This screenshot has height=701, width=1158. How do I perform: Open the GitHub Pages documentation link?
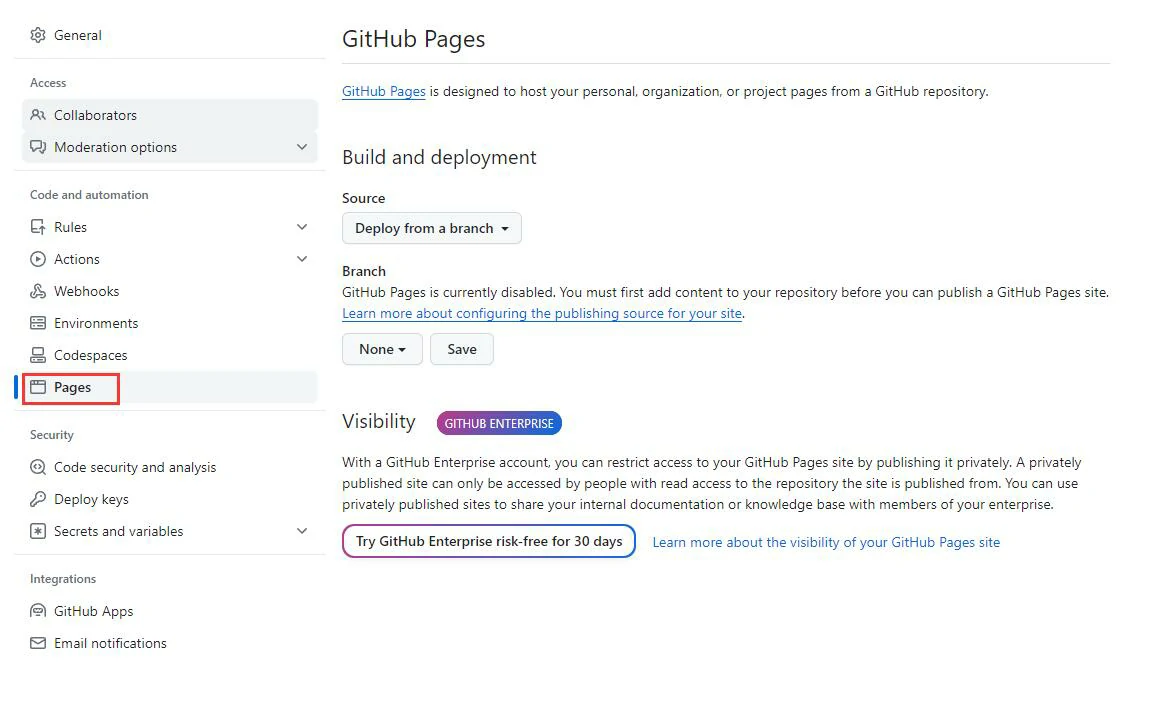click(x=384, y=91)
